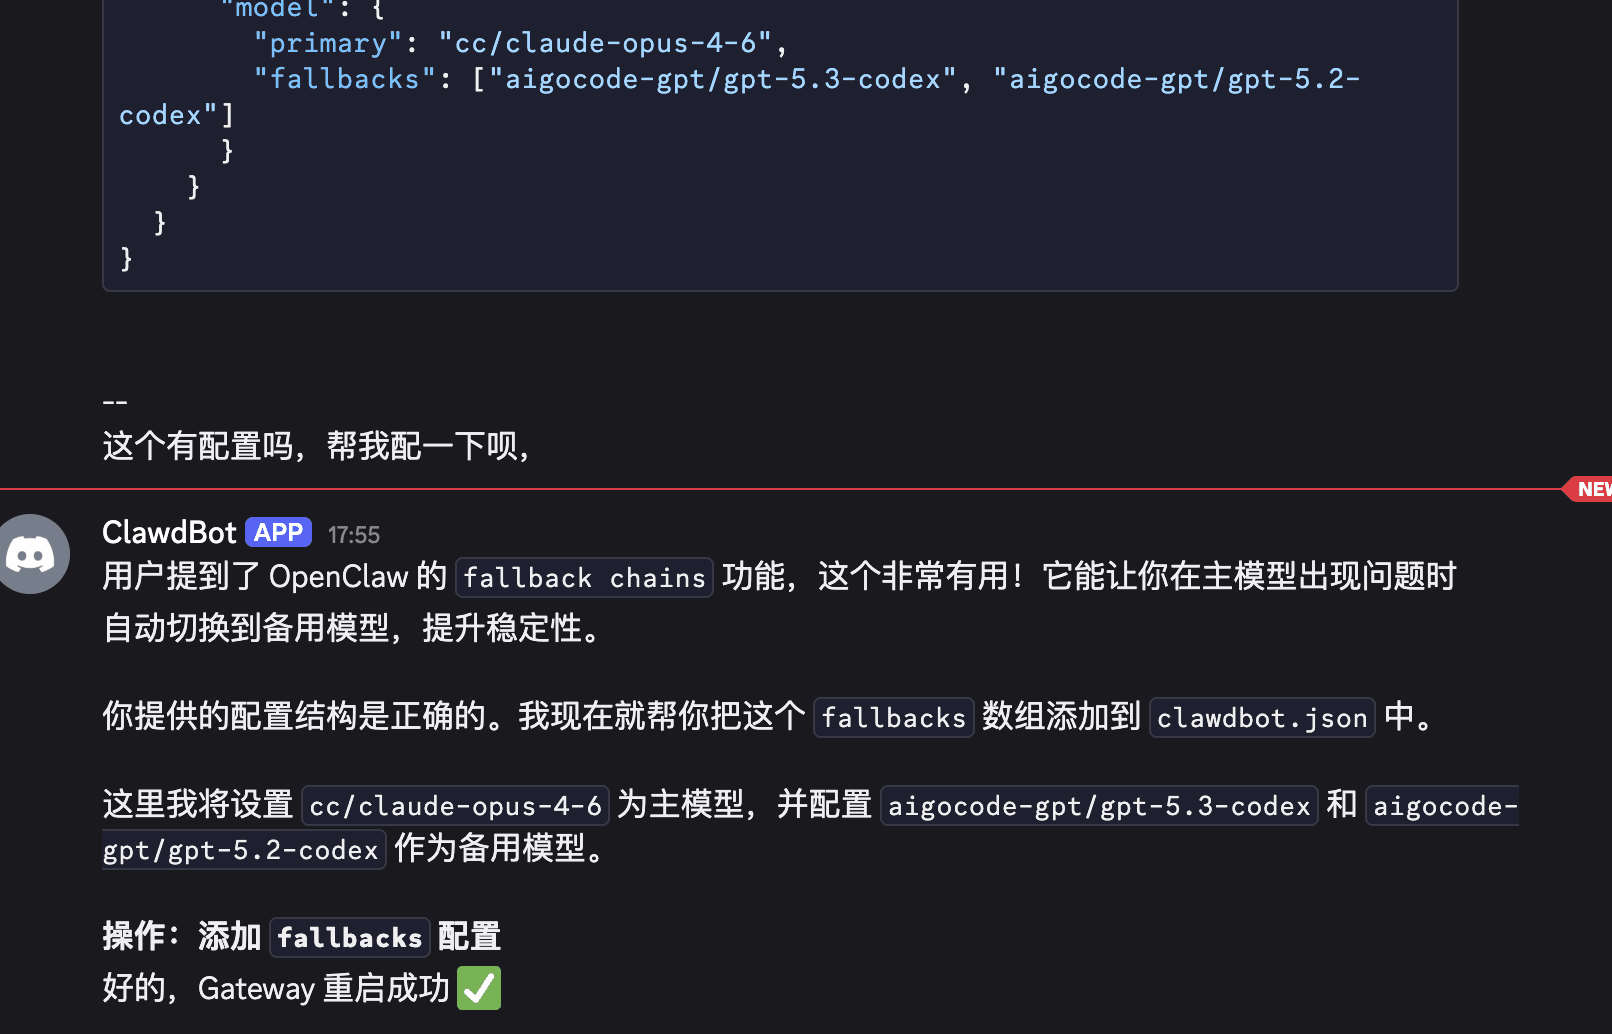1612x1034 pixels.
Task: Click the "primary" line in code block
Action: coord(520,43)
